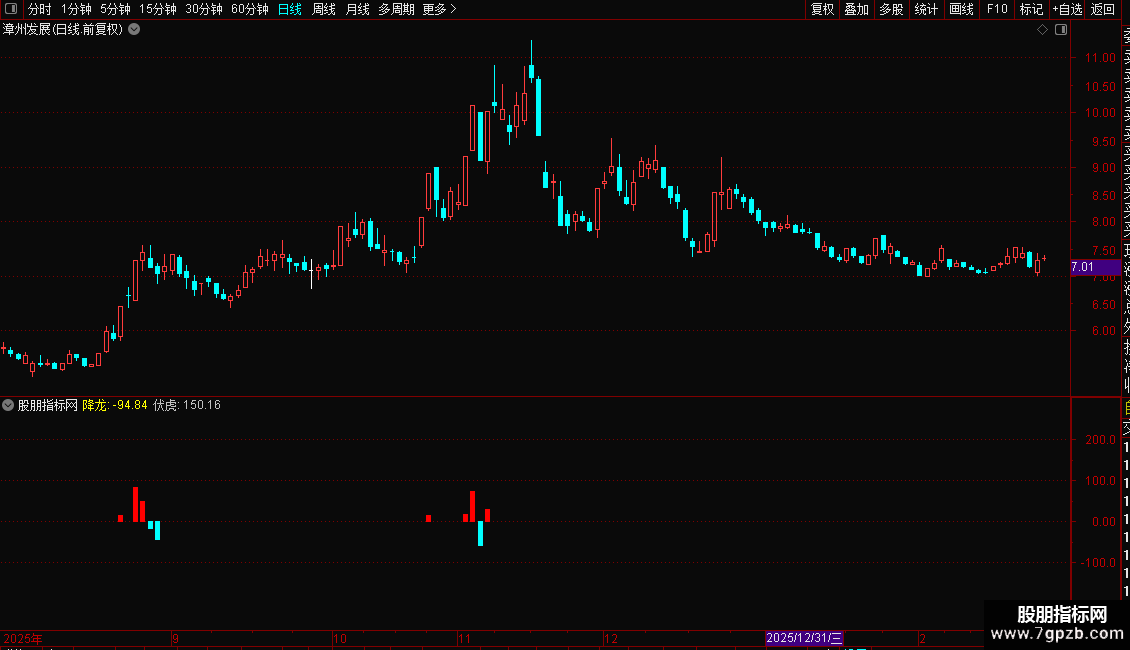Open the 统计 statistics tool
This screenshot has height=650, width=1130.
tap(926, 9)
